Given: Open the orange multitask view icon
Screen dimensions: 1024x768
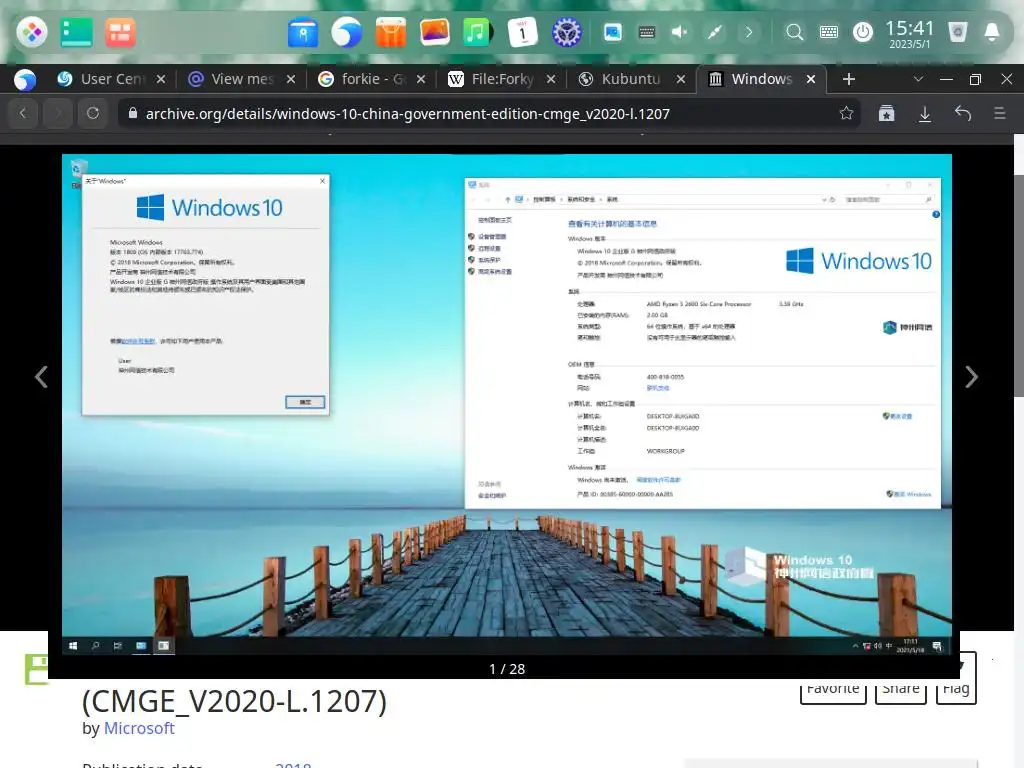Looking at the screenshot, I should (120, 32).
